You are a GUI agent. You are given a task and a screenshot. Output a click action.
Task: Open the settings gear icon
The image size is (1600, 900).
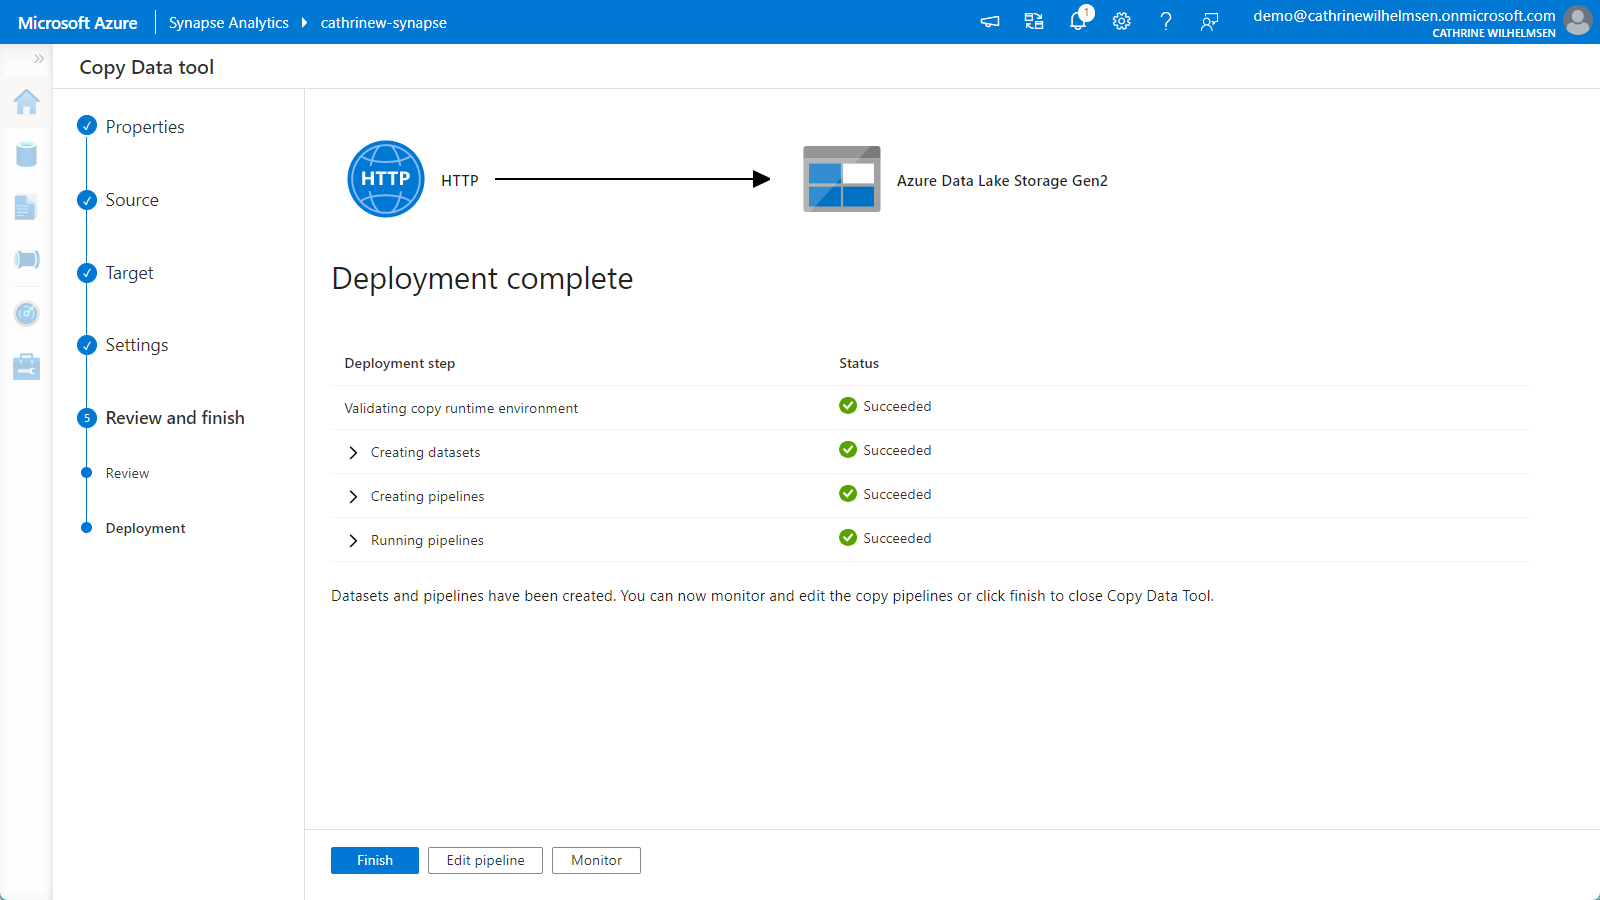coord(1122,21)
